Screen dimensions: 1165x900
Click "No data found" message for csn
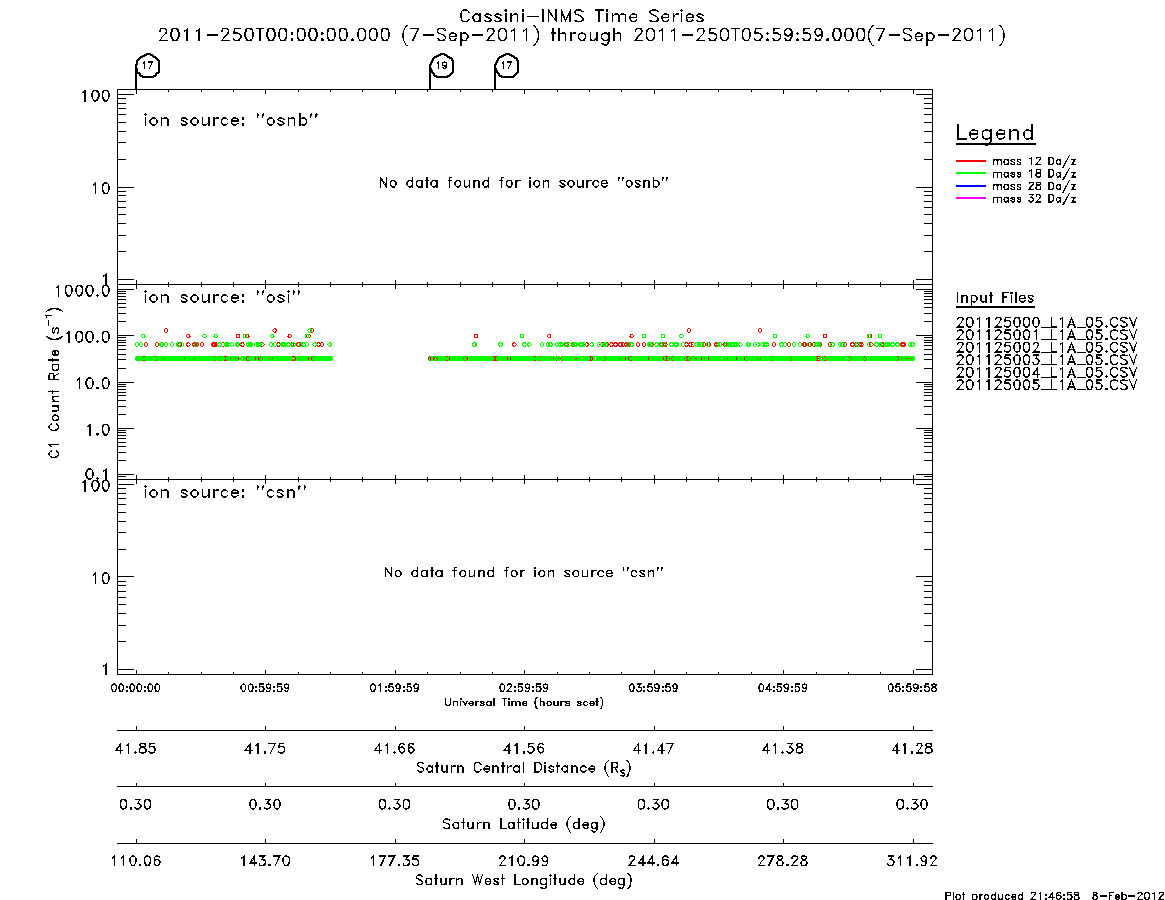click(x=524, y=572)
